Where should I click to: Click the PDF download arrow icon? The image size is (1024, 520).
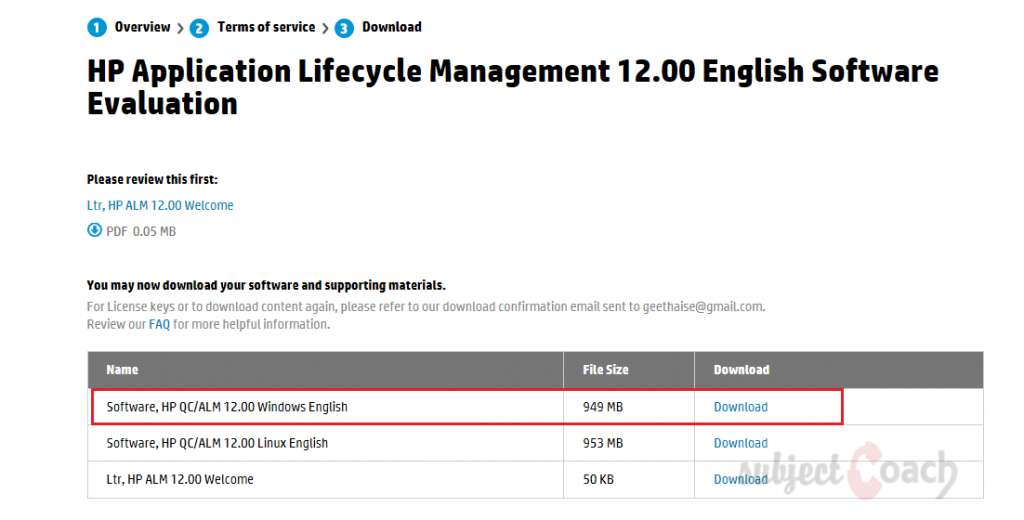click(x=95, y=231)
